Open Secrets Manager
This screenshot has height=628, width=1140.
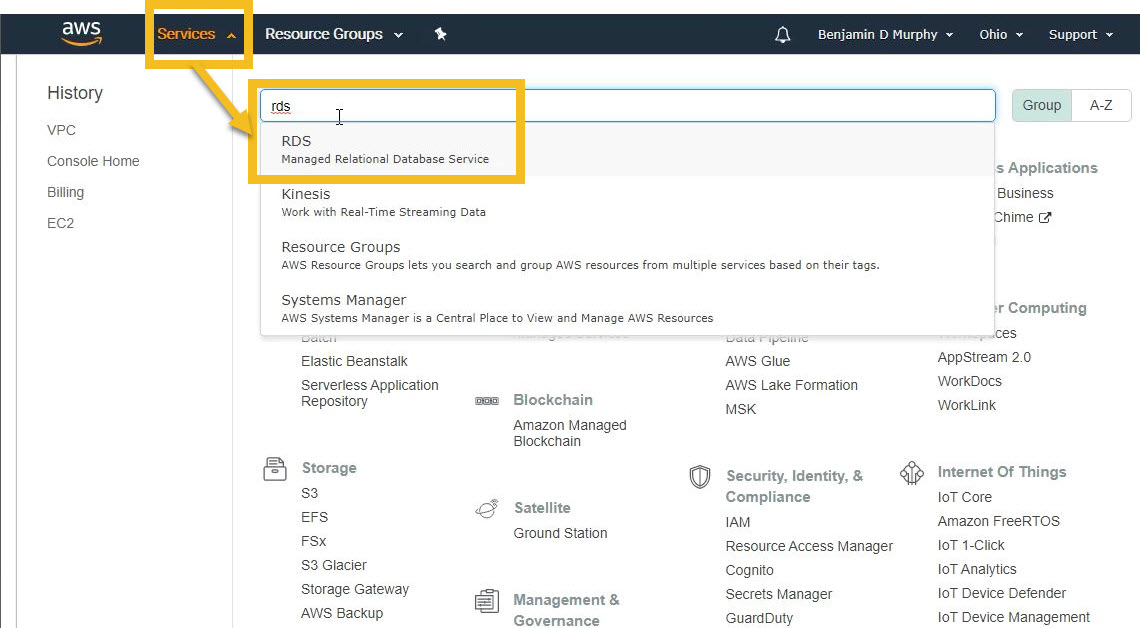point(779,595)
